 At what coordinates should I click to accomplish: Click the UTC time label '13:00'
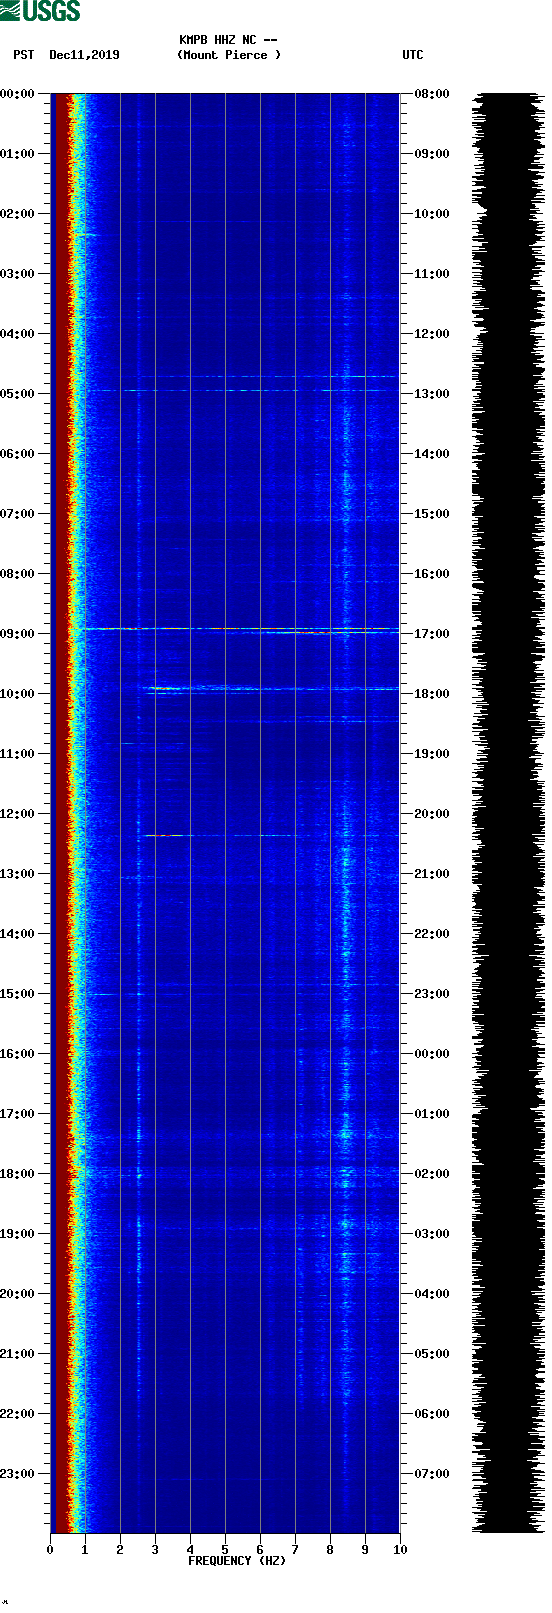pyautogui.click(x=431, y=394)
